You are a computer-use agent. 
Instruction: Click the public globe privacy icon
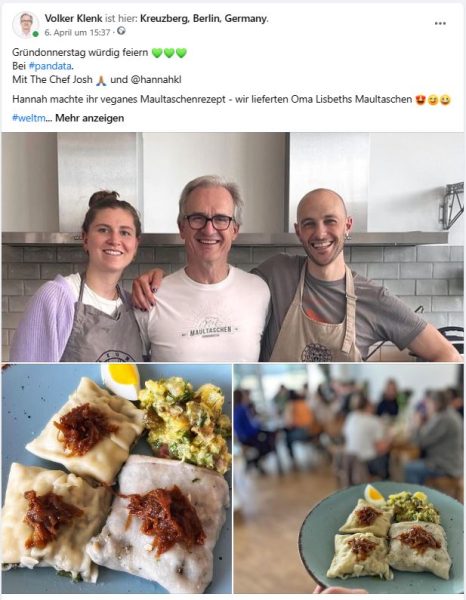[x=121, y=31]
